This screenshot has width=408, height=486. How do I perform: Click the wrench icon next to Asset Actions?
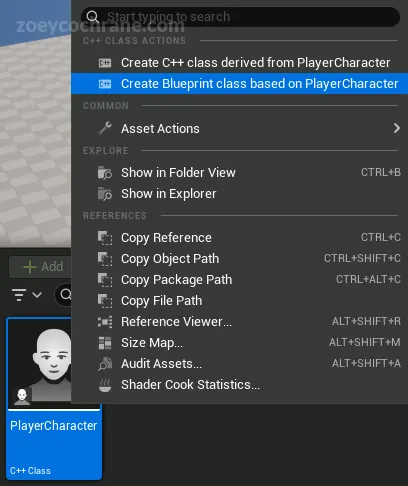click(105, 128)
